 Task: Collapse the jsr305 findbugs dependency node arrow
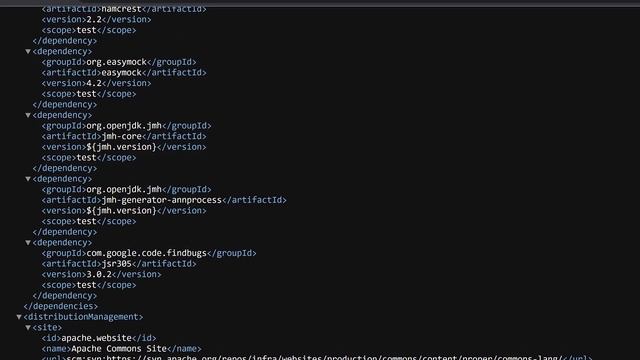coord(28,242)
